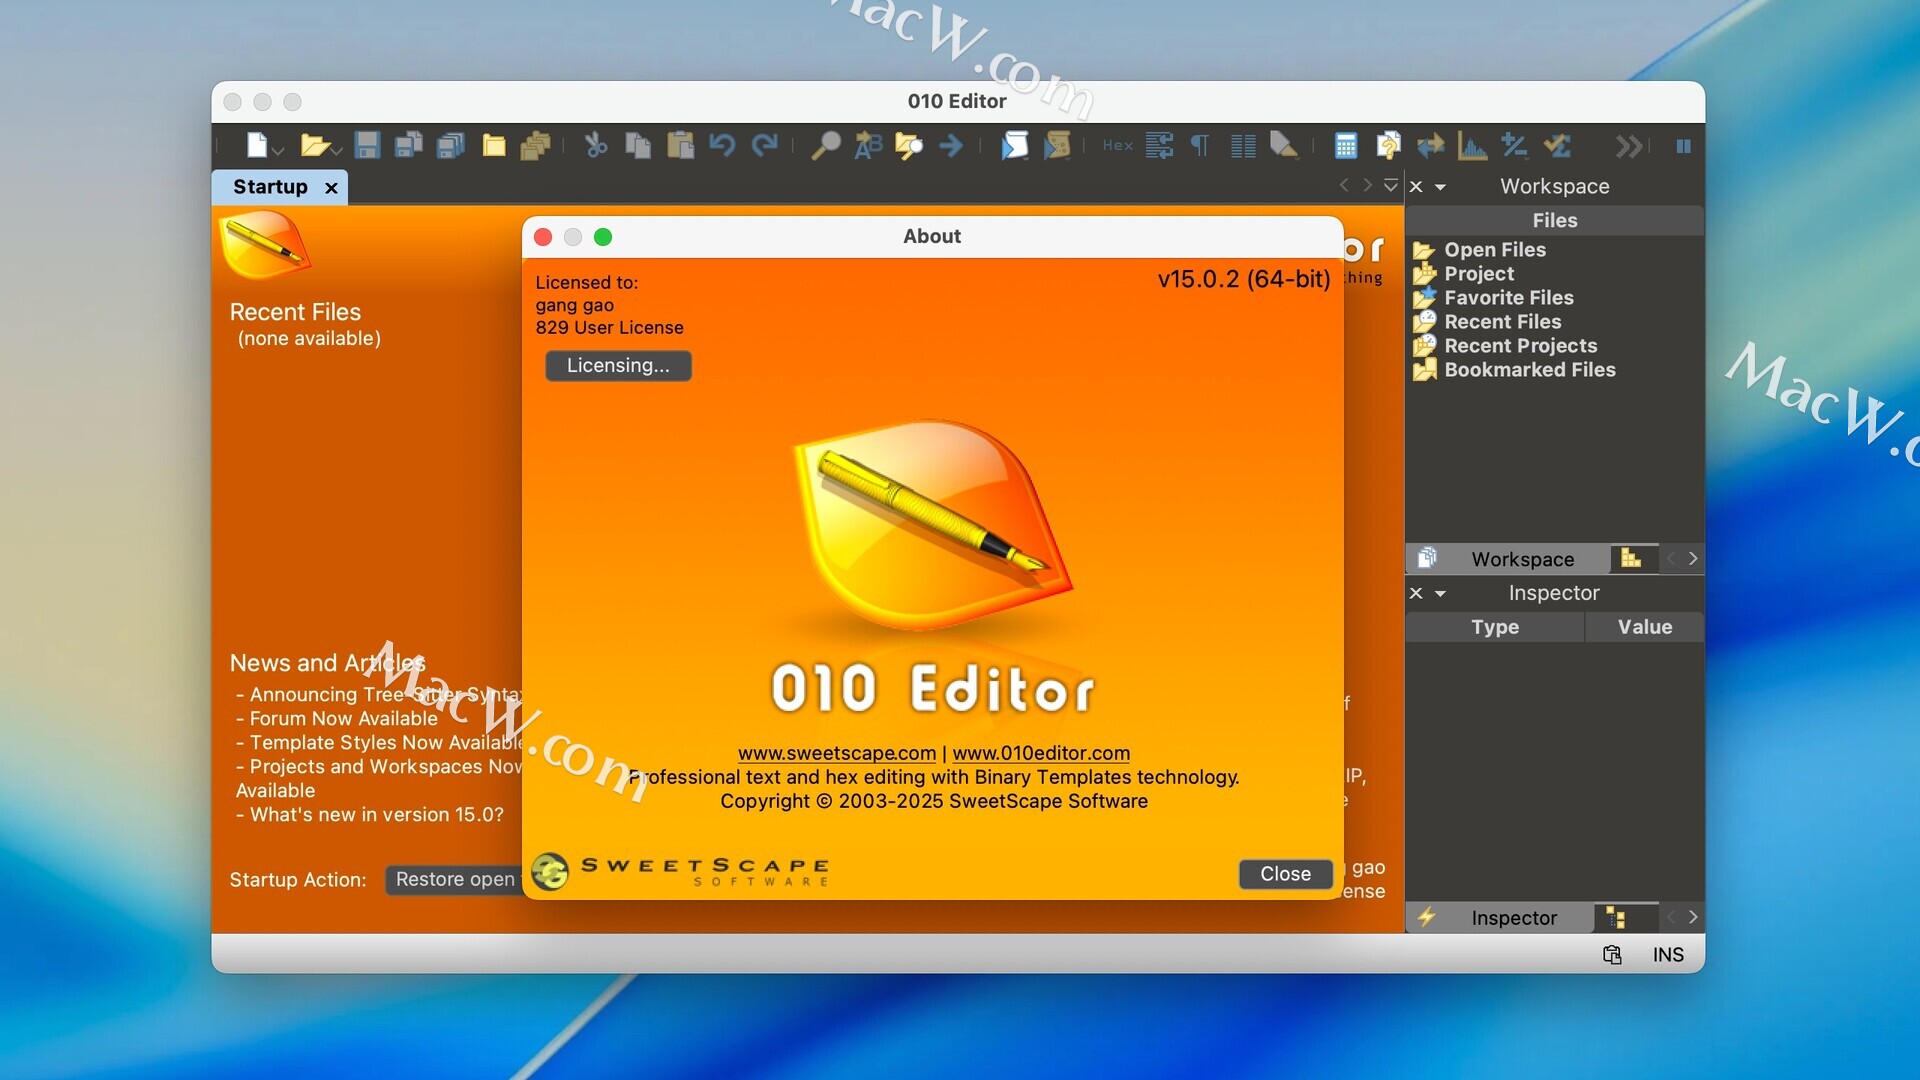Toggle the word wrap icon

[x=1159, y=146]
